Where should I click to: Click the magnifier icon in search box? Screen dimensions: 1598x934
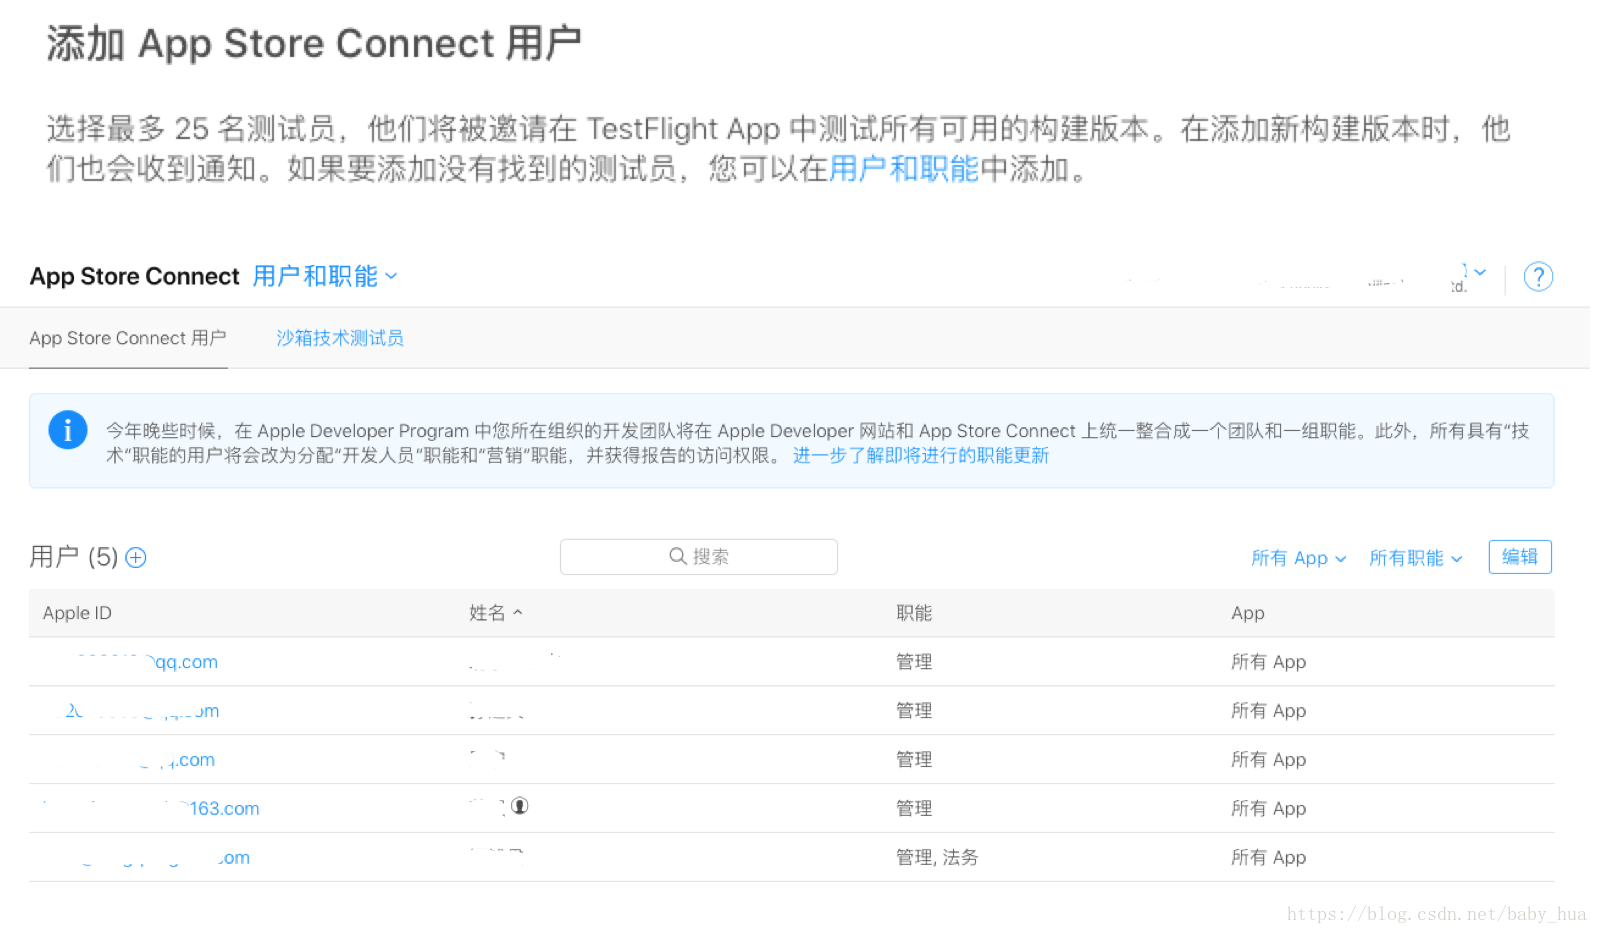click(678, 556)
